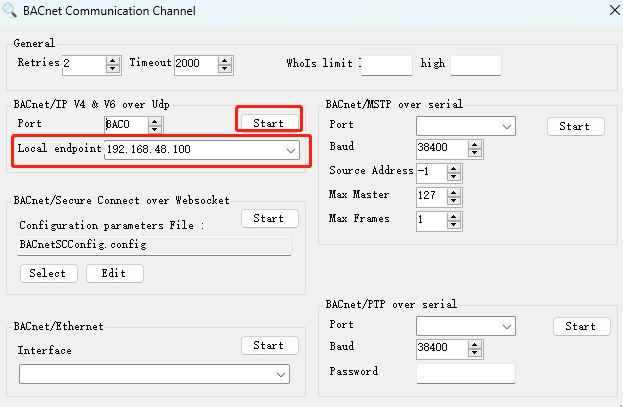
Task: Increase the MSTP Baud value
Action: click(x=474, y=145)
